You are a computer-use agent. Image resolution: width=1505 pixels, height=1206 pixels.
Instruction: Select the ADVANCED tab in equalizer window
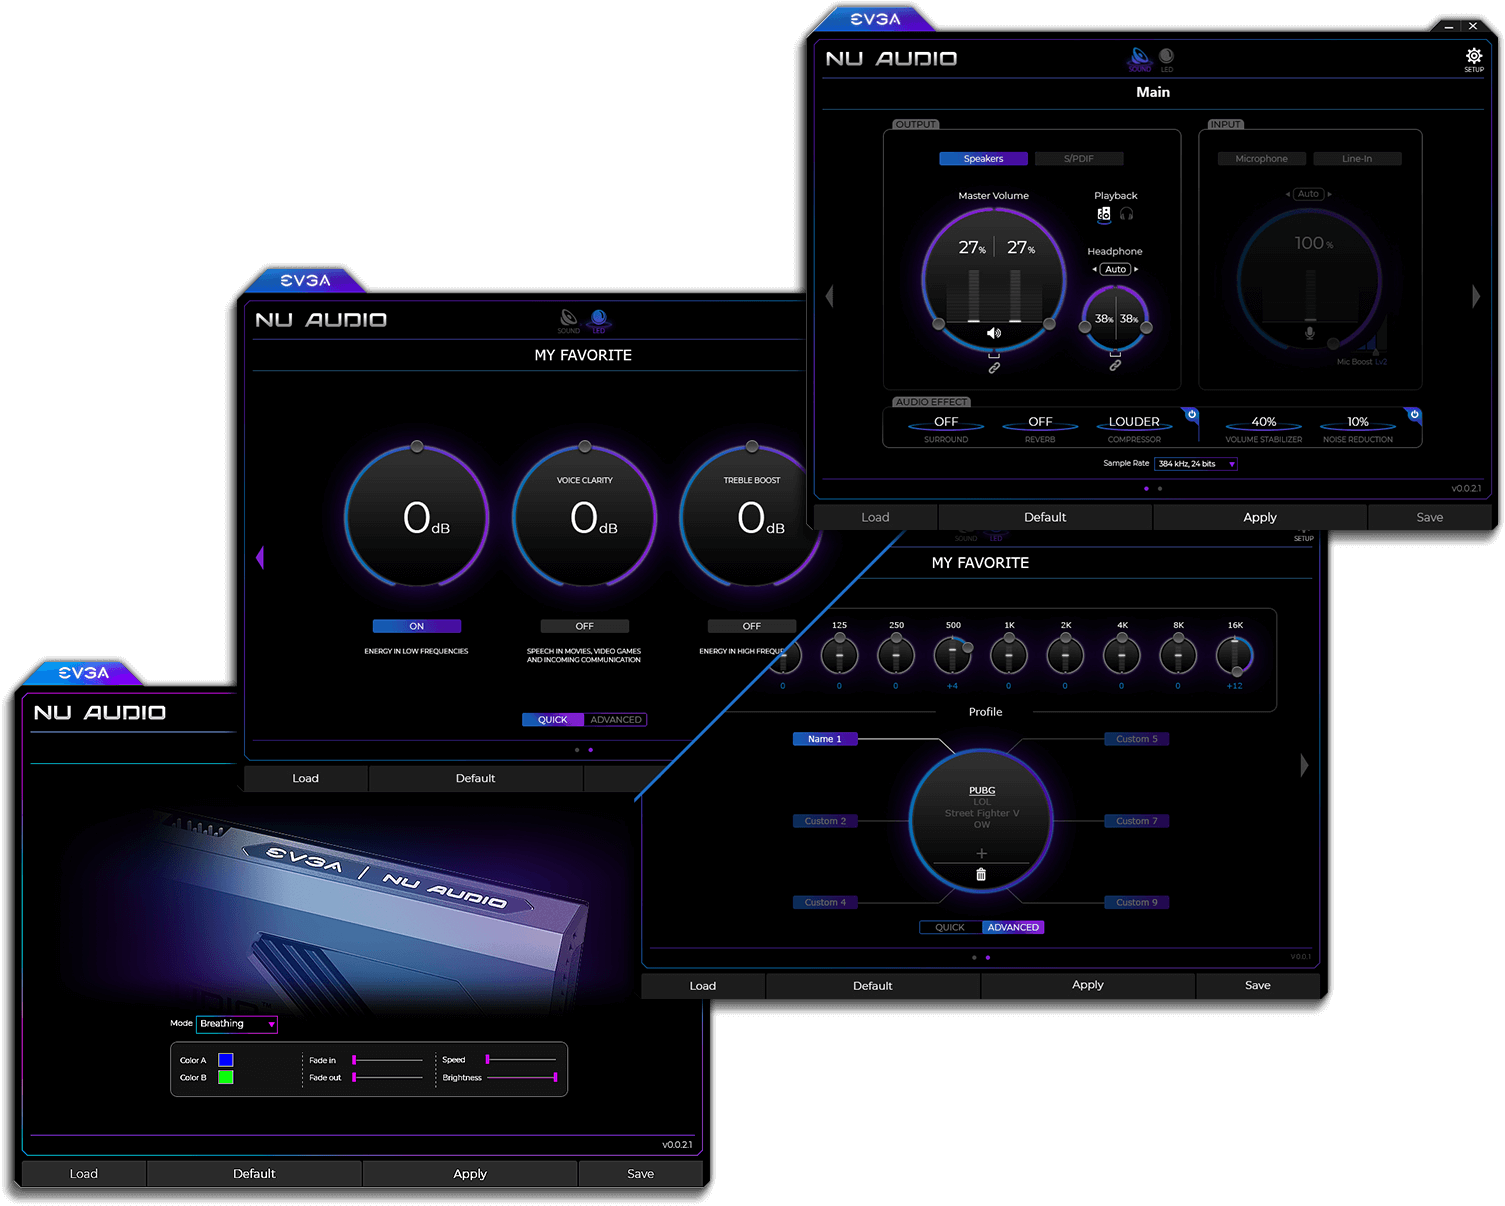pos(1013,928)
